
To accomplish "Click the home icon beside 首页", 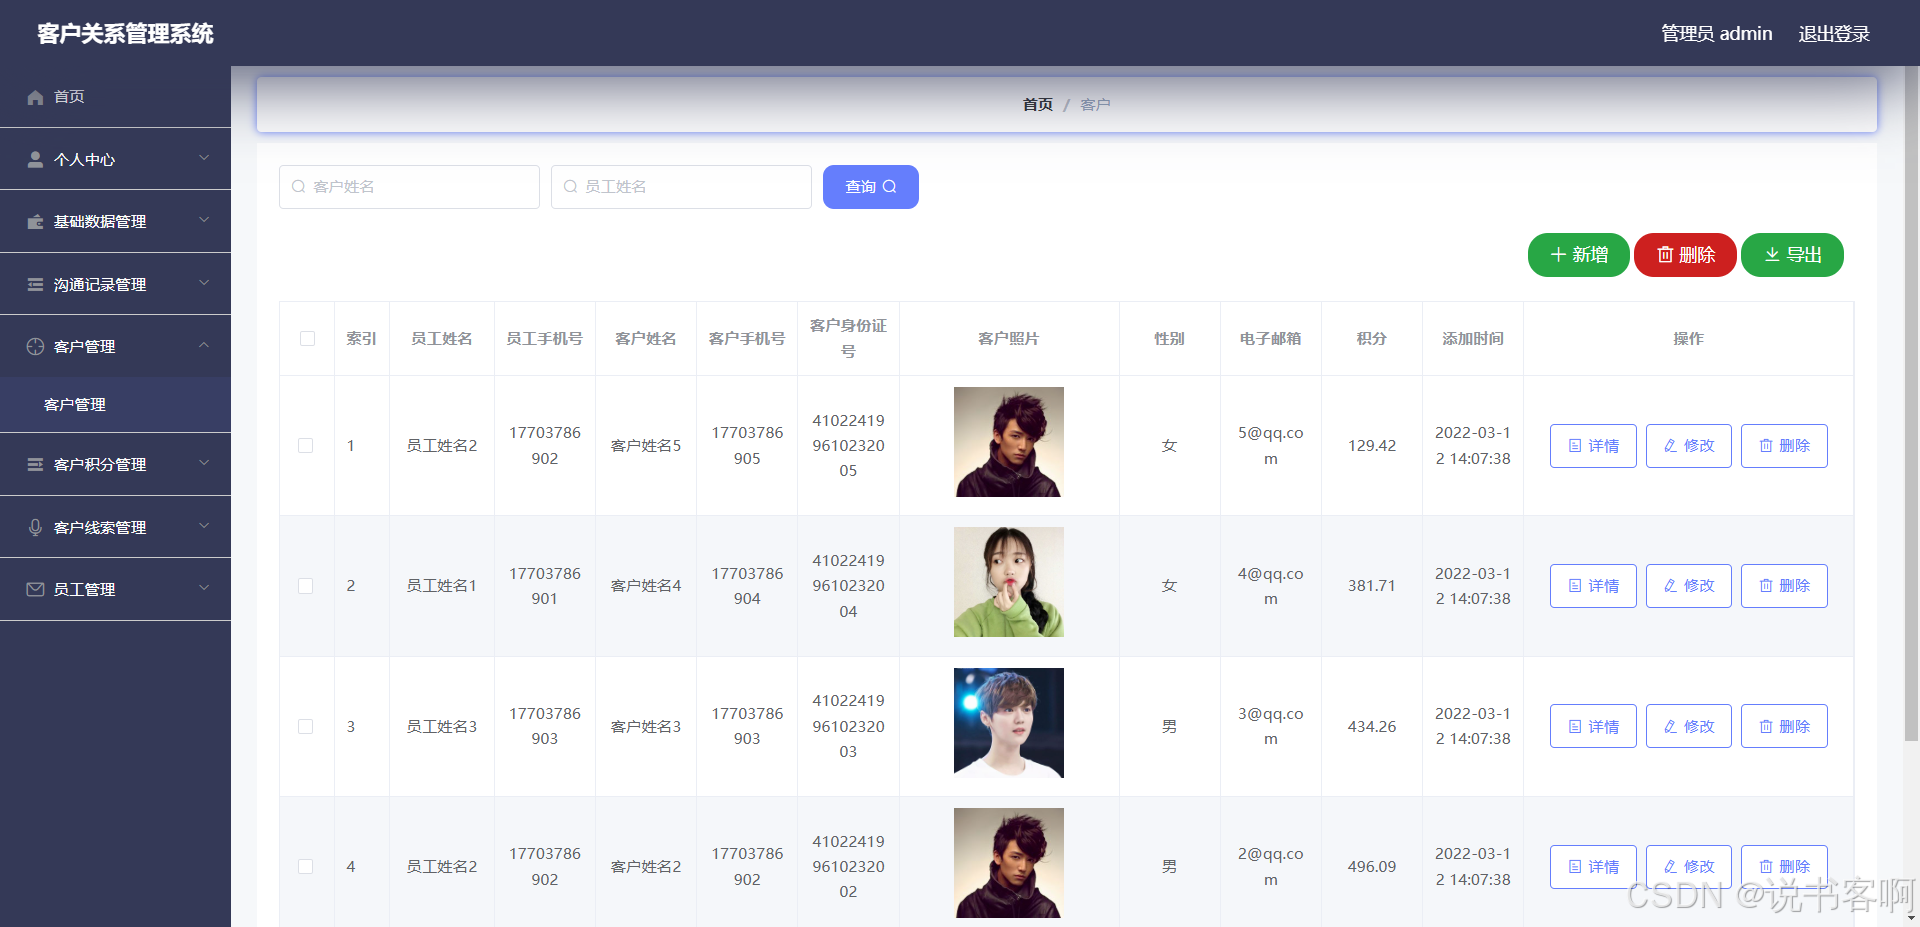I will (x=35, y=97).
